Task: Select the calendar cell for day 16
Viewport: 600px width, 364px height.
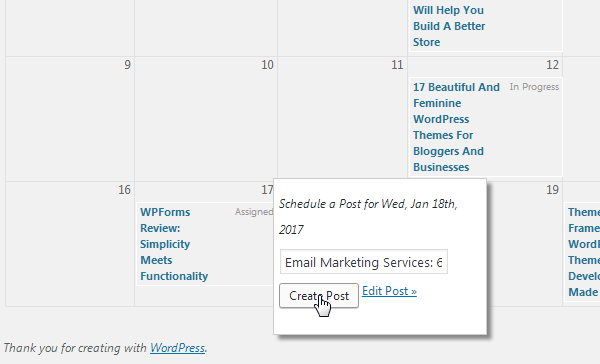Action: pyautogui.click(x=70, y=244)
